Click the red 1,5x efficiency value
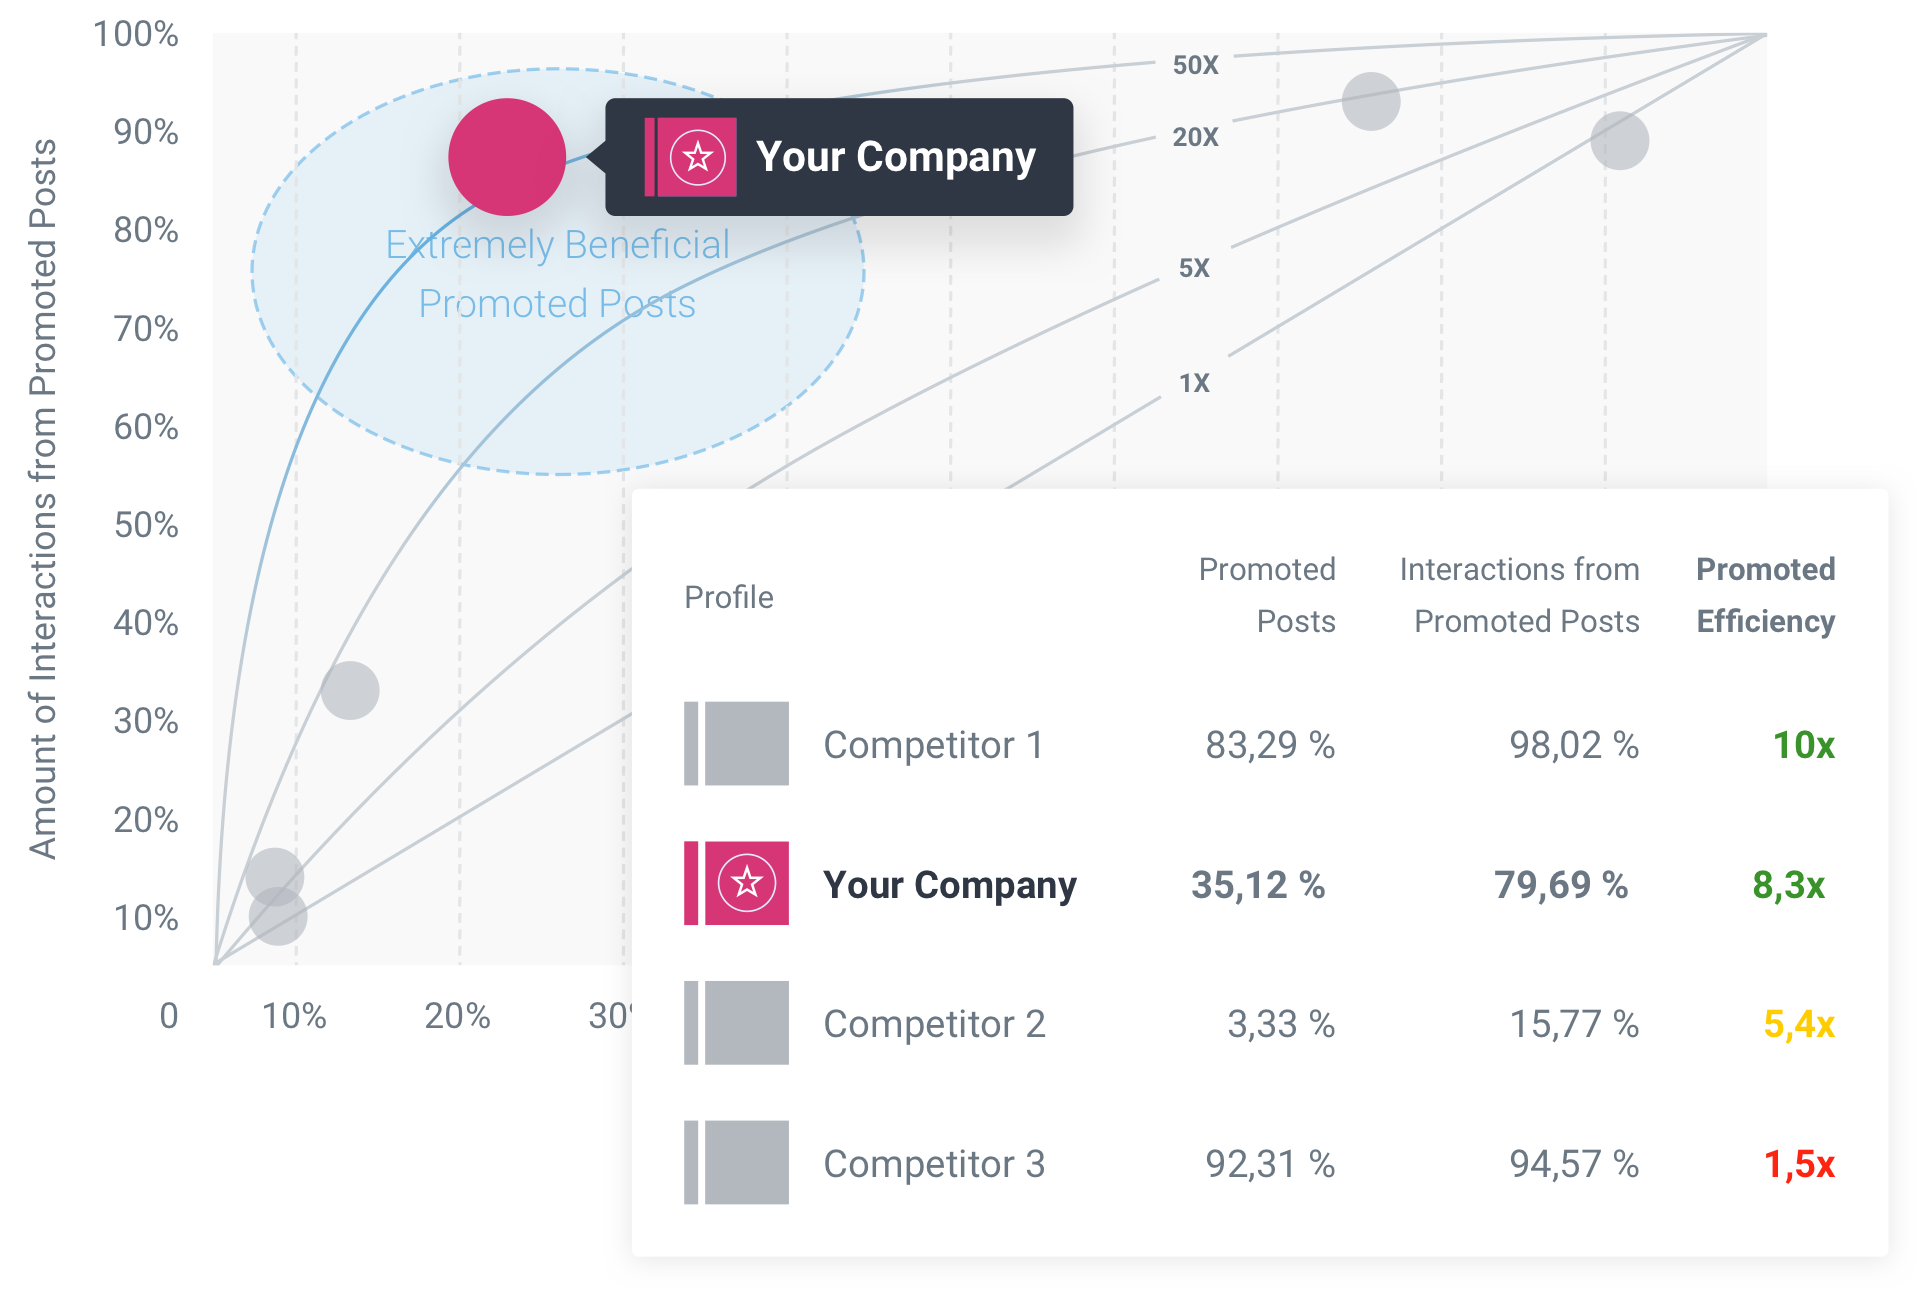The width and height of the screenshot is (1920, 1292). coord(1799,1164)
